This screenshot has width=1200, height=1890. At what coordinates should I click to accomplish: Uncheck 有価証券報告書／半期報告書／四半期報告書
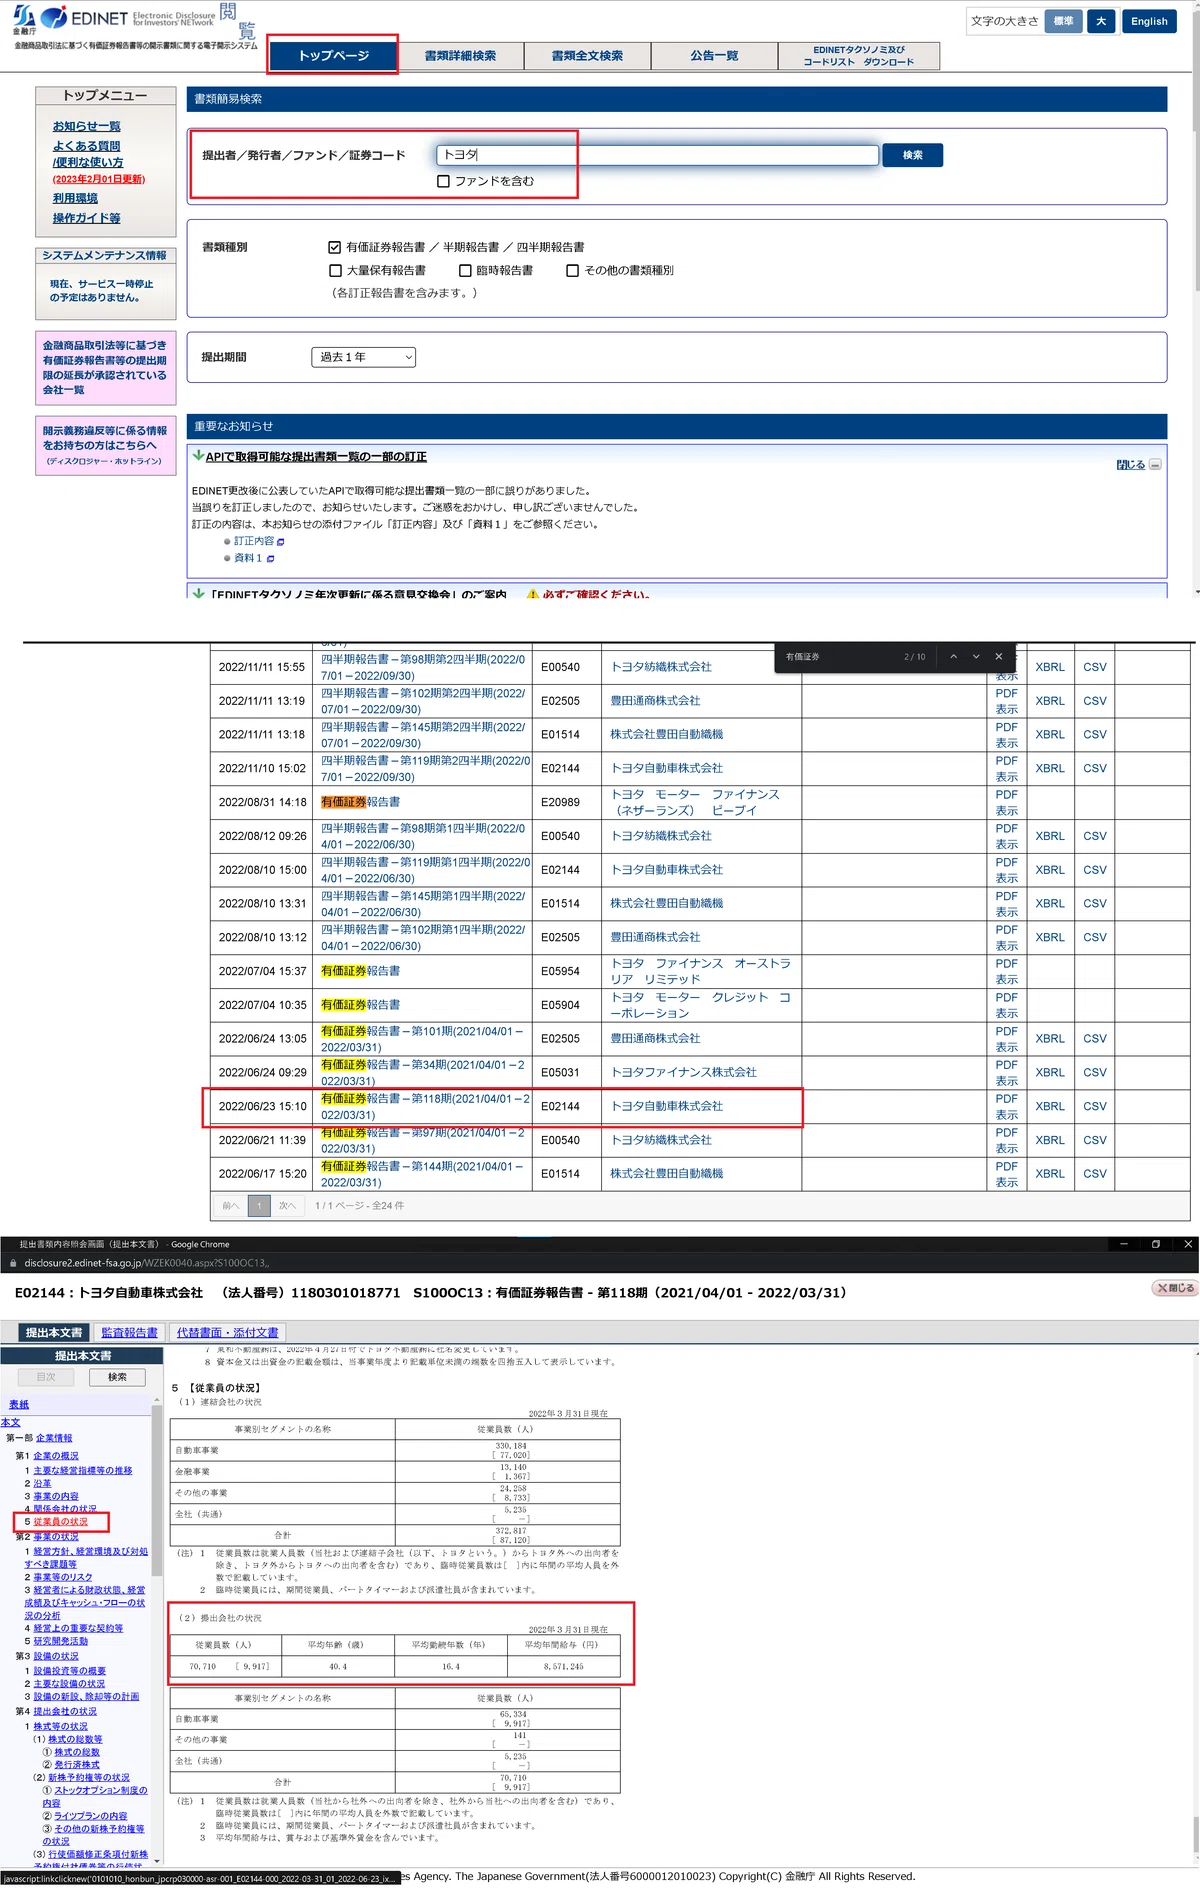pyautogui.click(x=335, y=247)
